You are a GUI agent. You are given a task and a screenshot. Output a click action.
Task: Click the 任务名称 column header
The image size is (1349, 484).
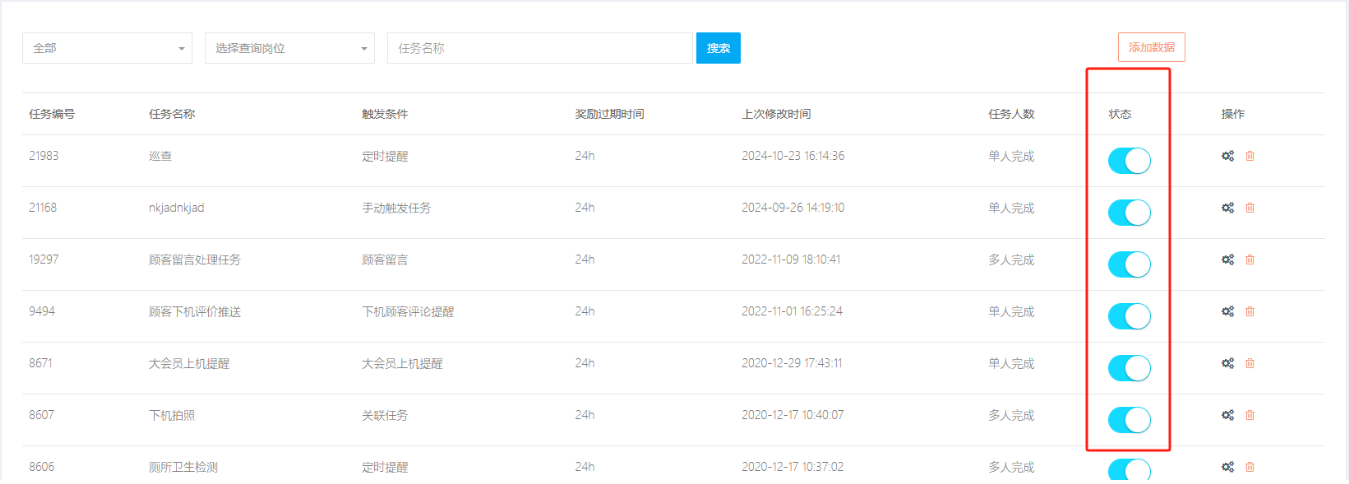[x=172, y=114]
